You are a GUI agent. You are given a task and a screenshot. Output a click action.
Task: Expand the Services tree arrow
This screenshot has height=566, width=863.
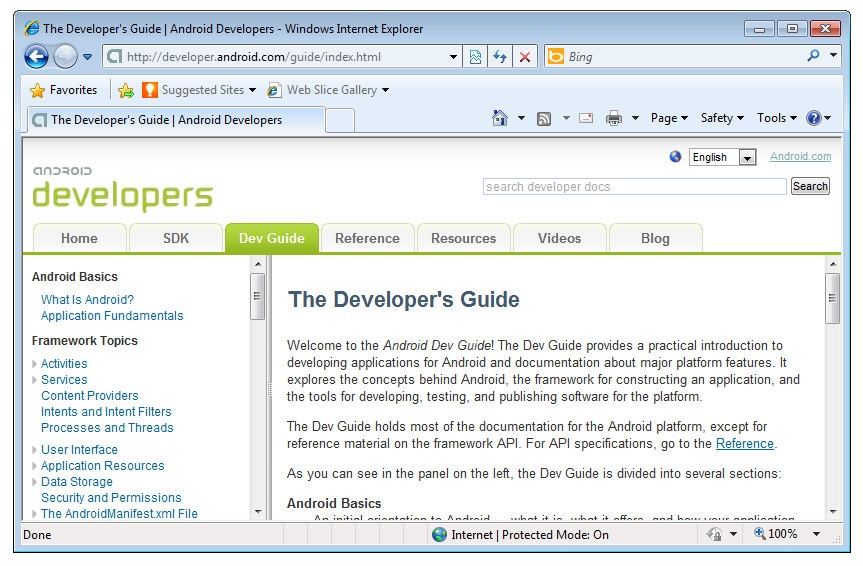click(35, 380)
